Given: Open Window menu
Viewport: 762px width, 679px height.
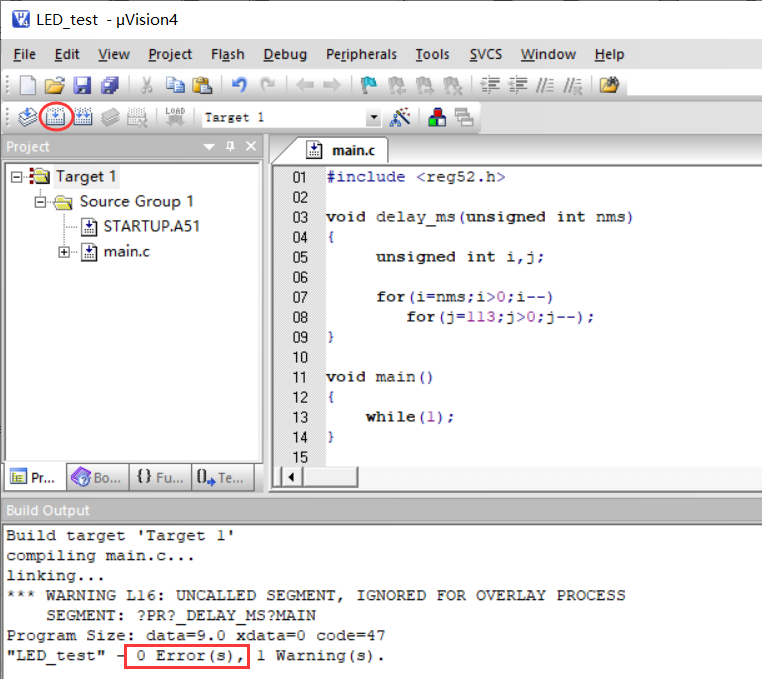Looking at the screenshot, I should [x=548, y=54].
